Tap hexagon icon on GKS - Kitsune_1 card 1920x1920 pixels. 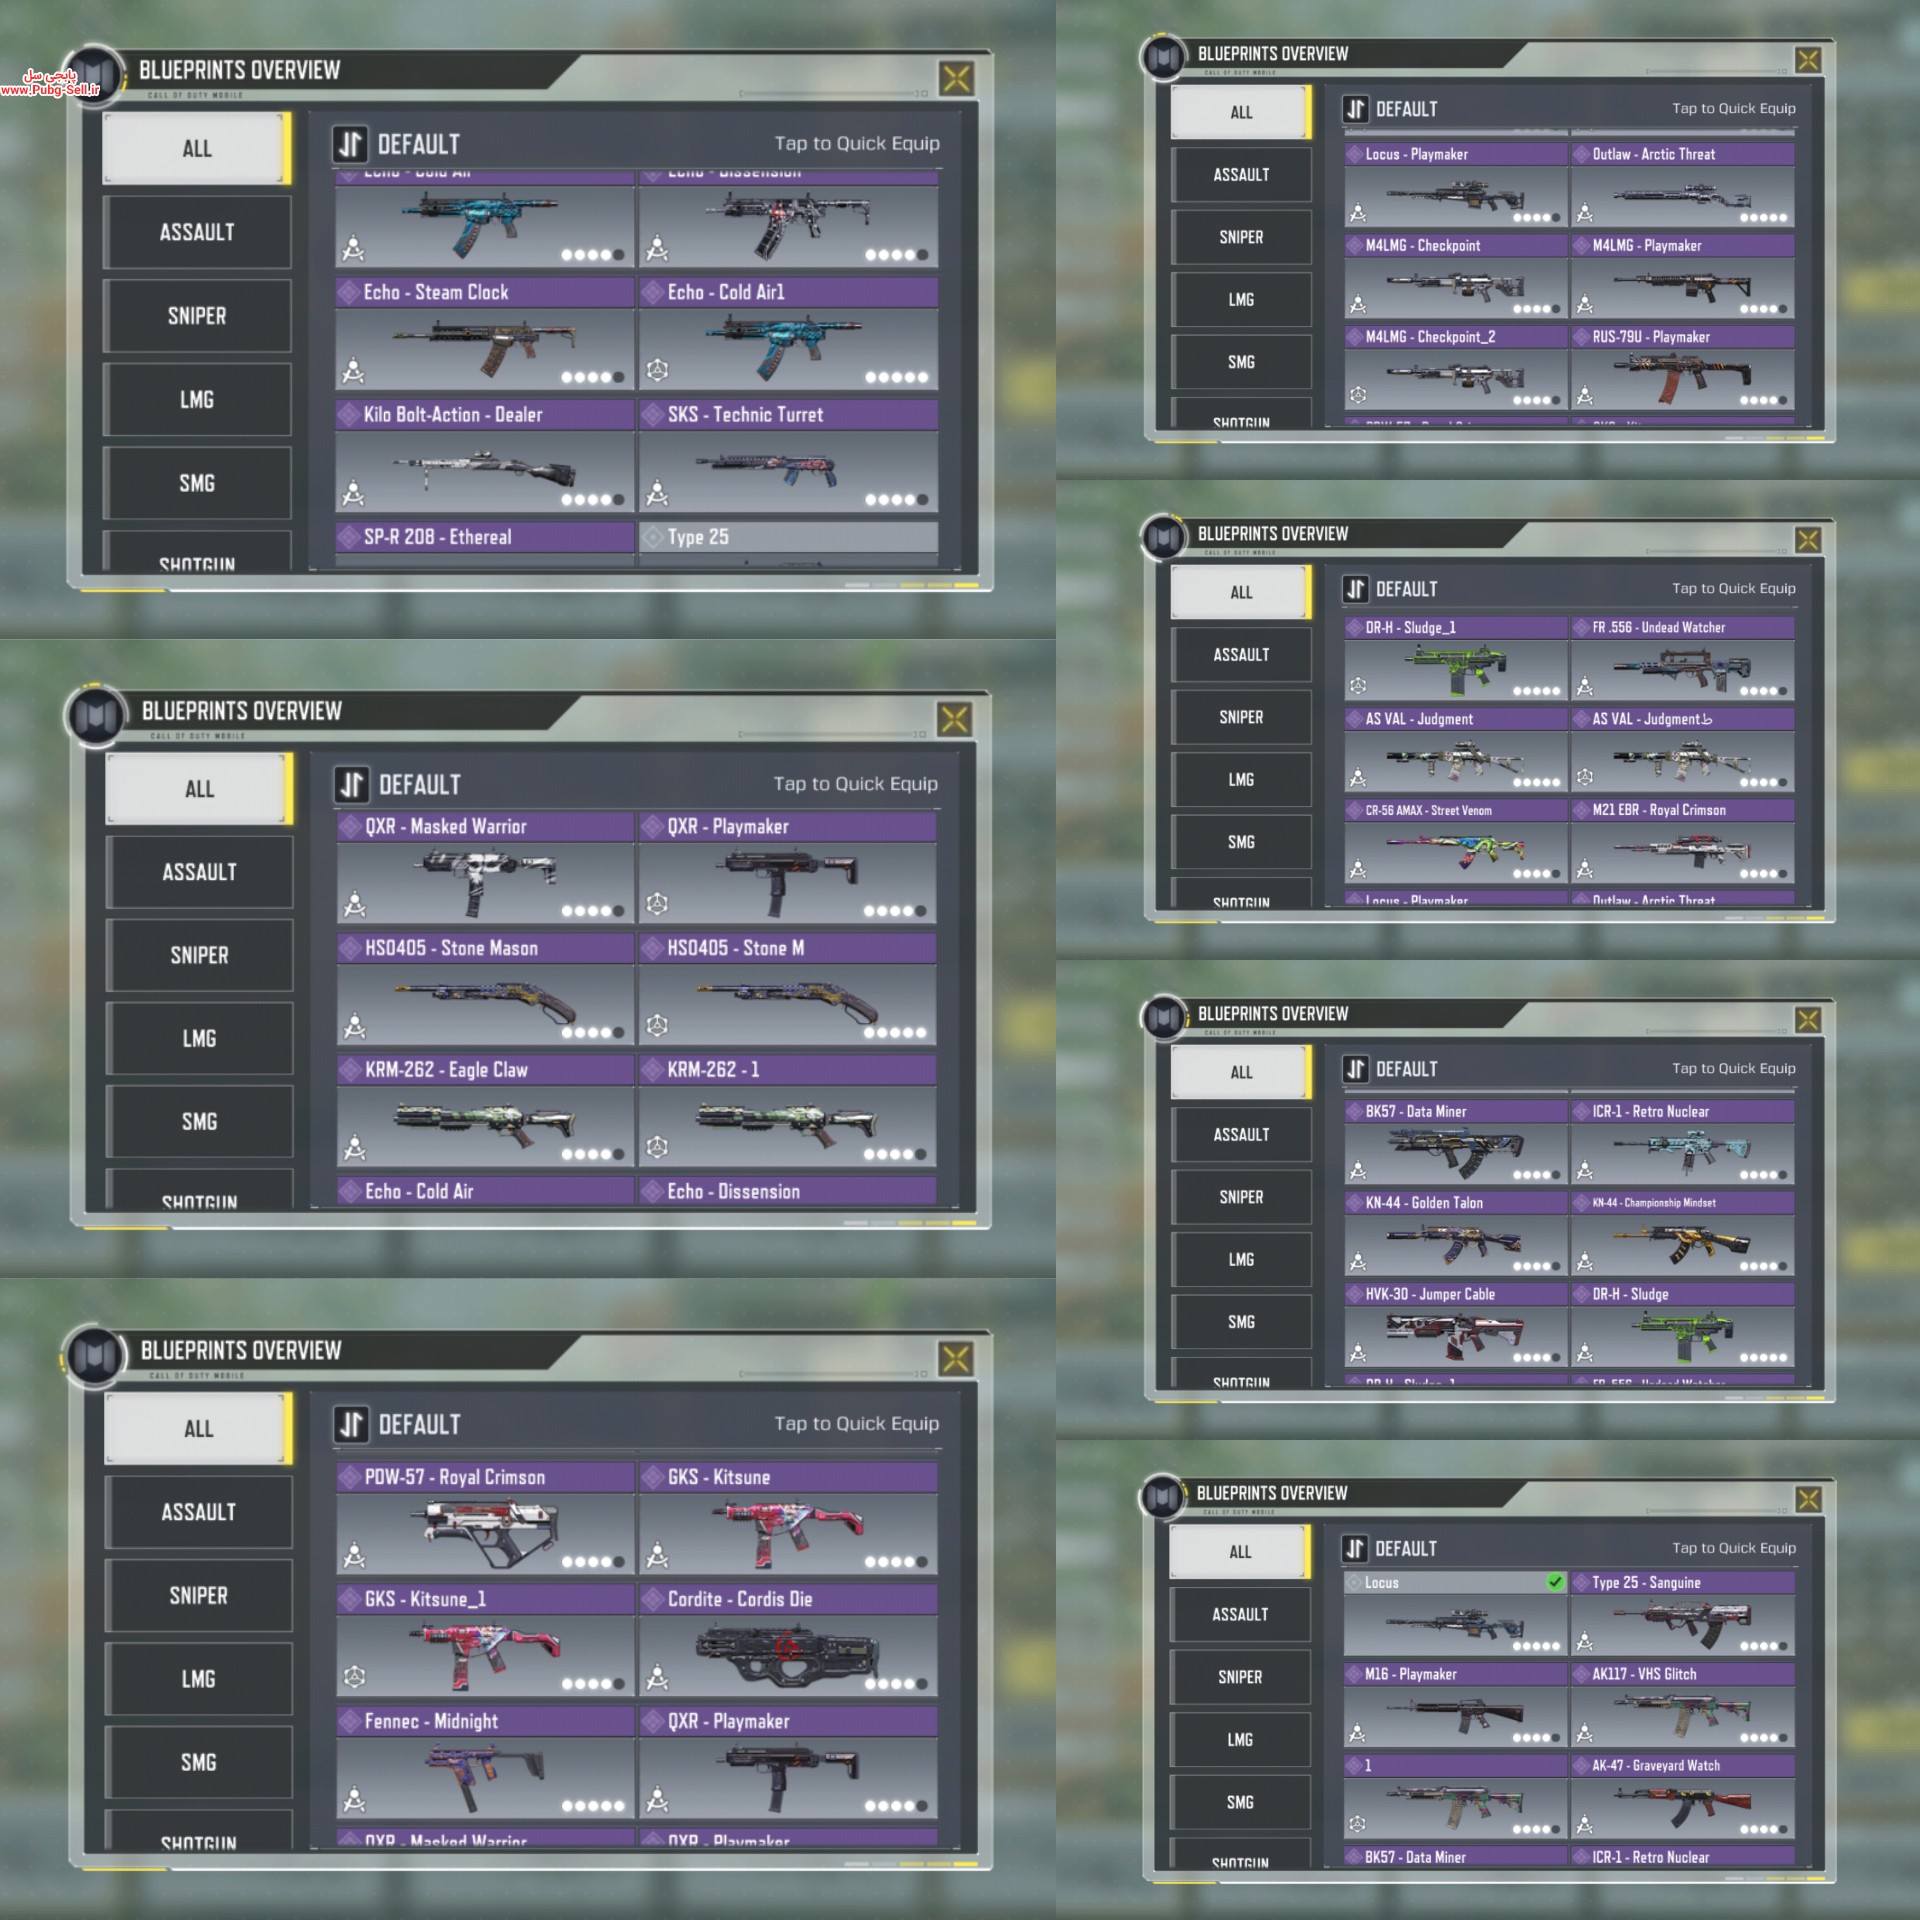pos(354,1677)
